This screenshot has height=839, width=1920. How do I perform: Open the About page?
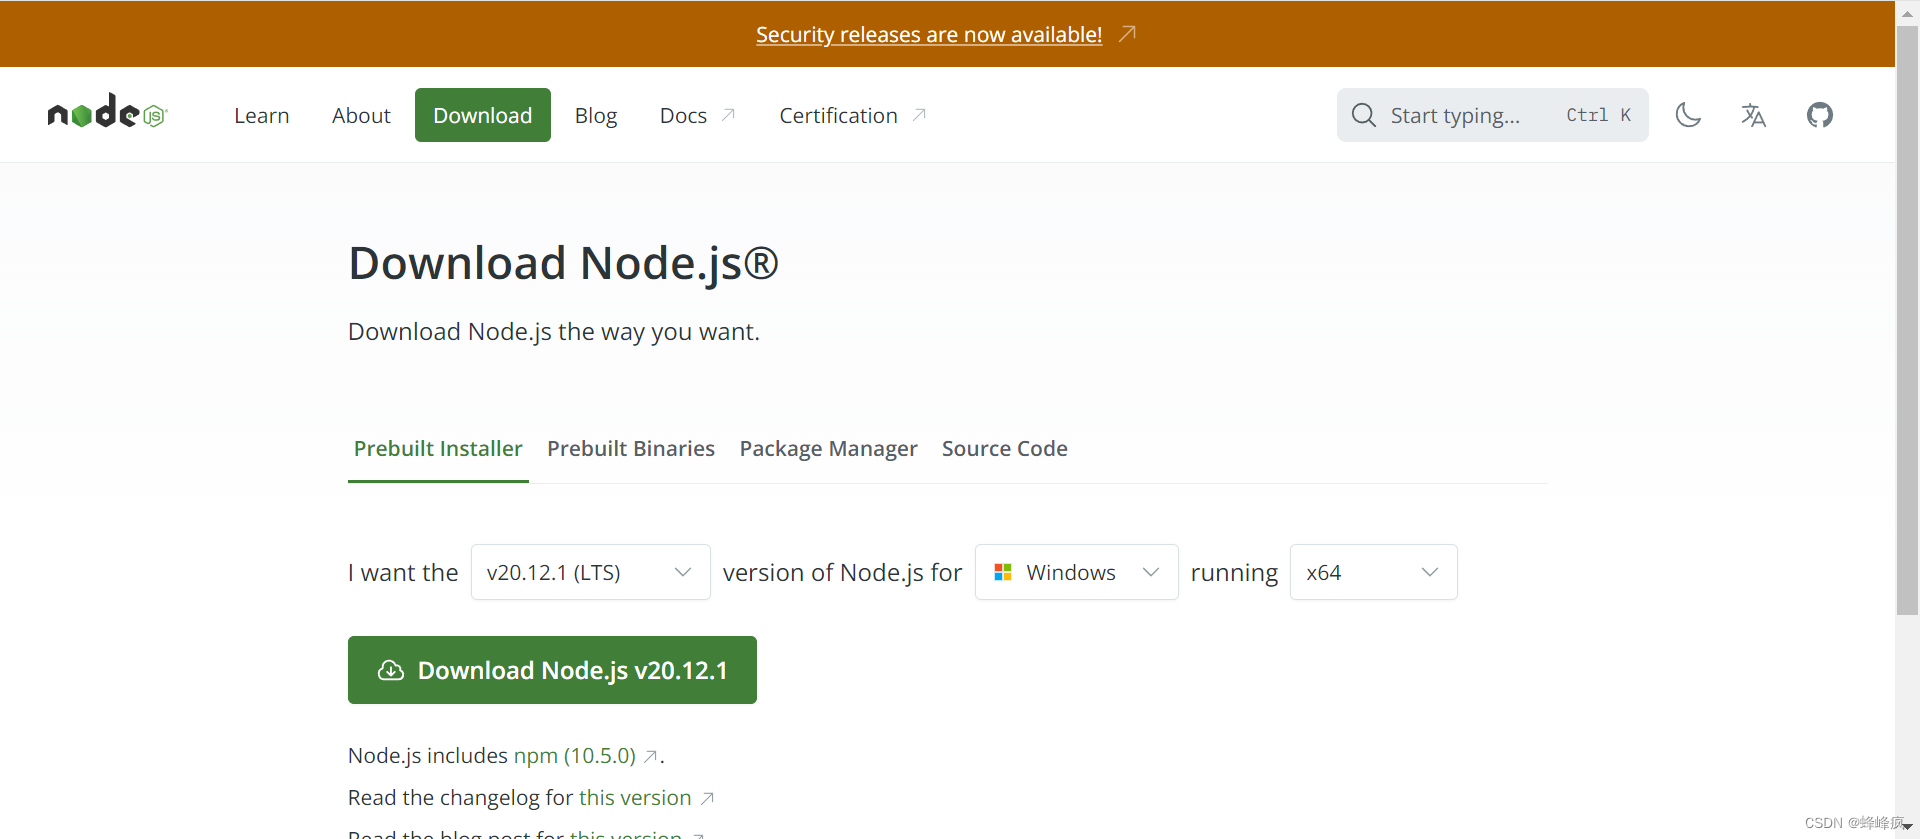[361, 115]
